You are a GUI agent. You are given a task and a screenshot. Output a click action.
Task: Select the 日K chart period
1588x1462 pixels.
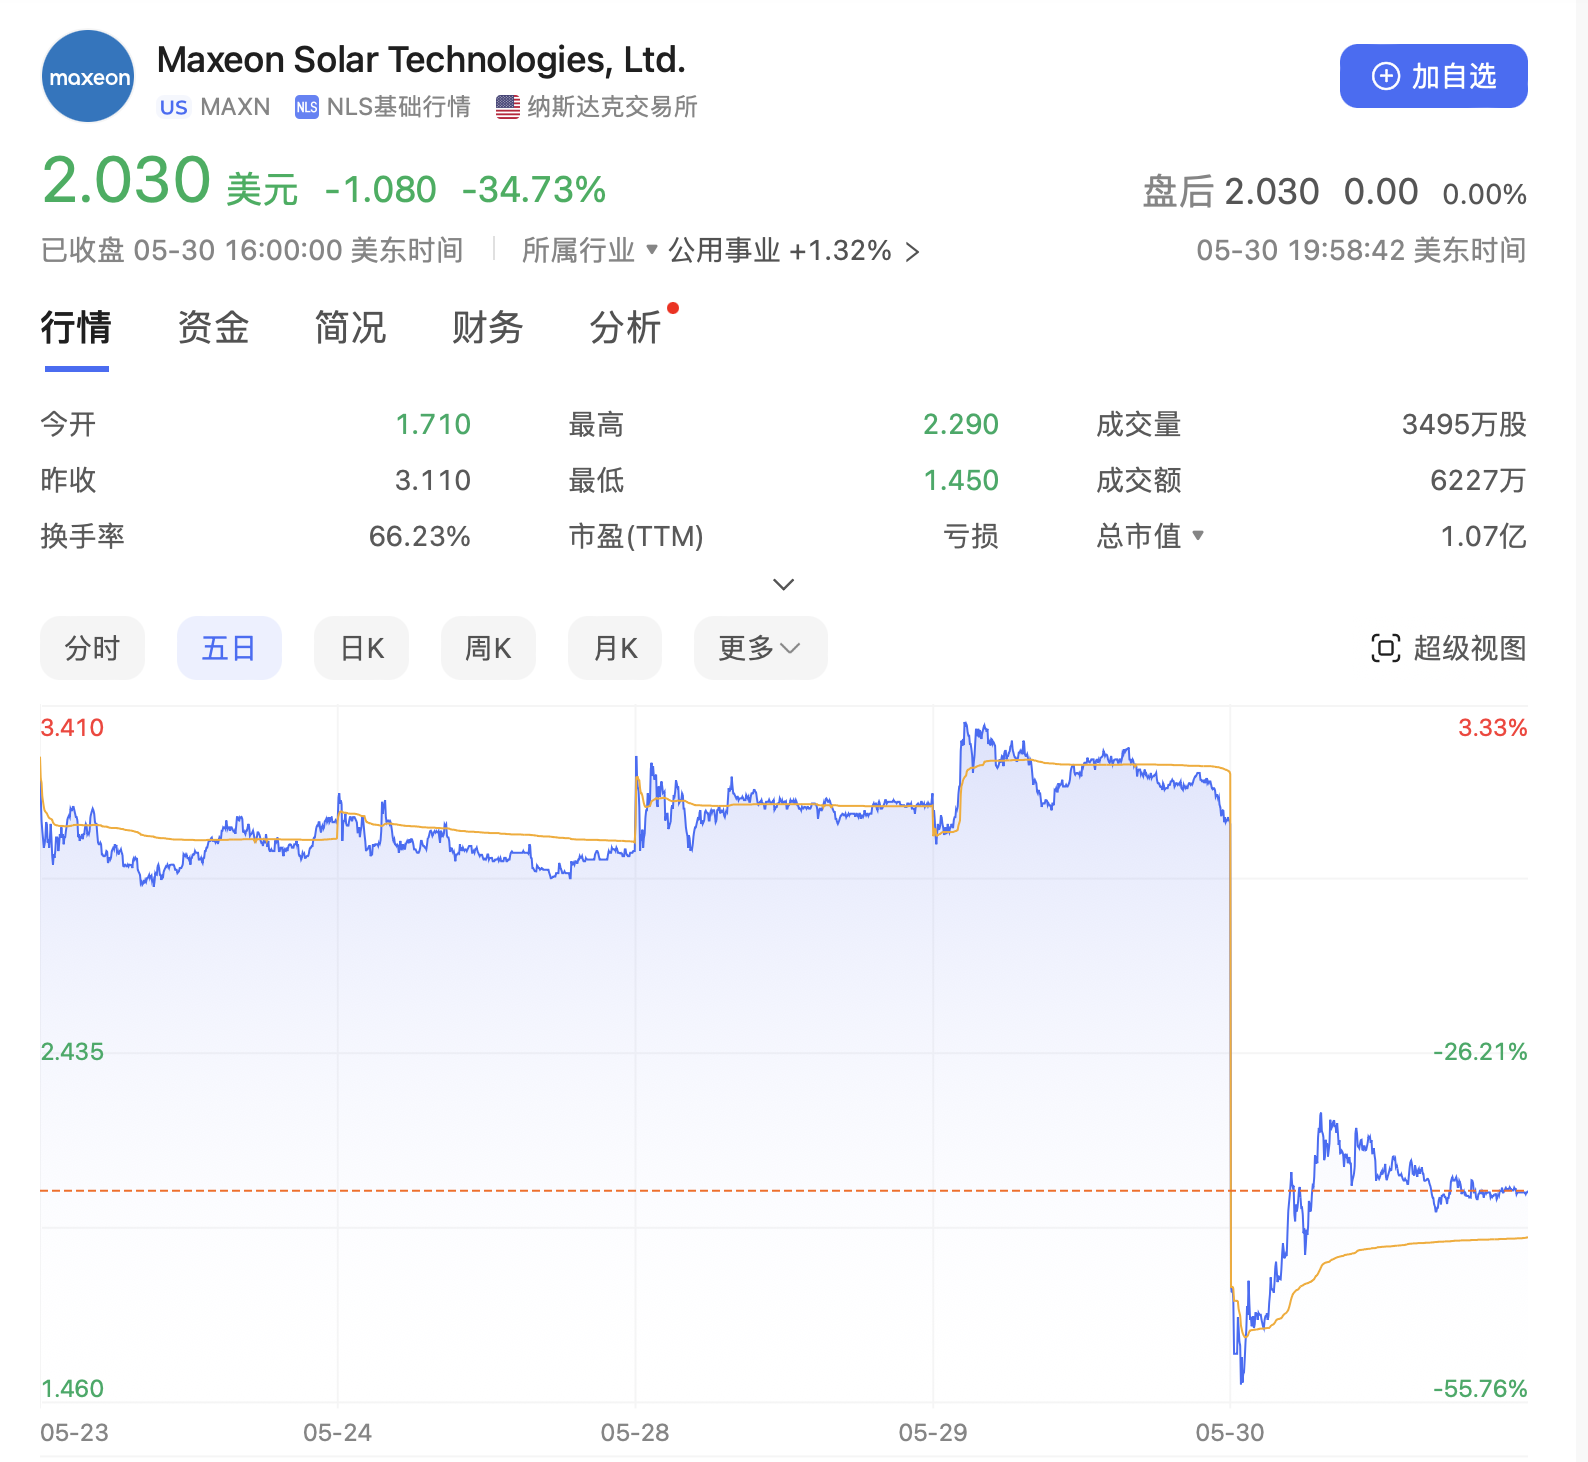click(x=361, y=648)
